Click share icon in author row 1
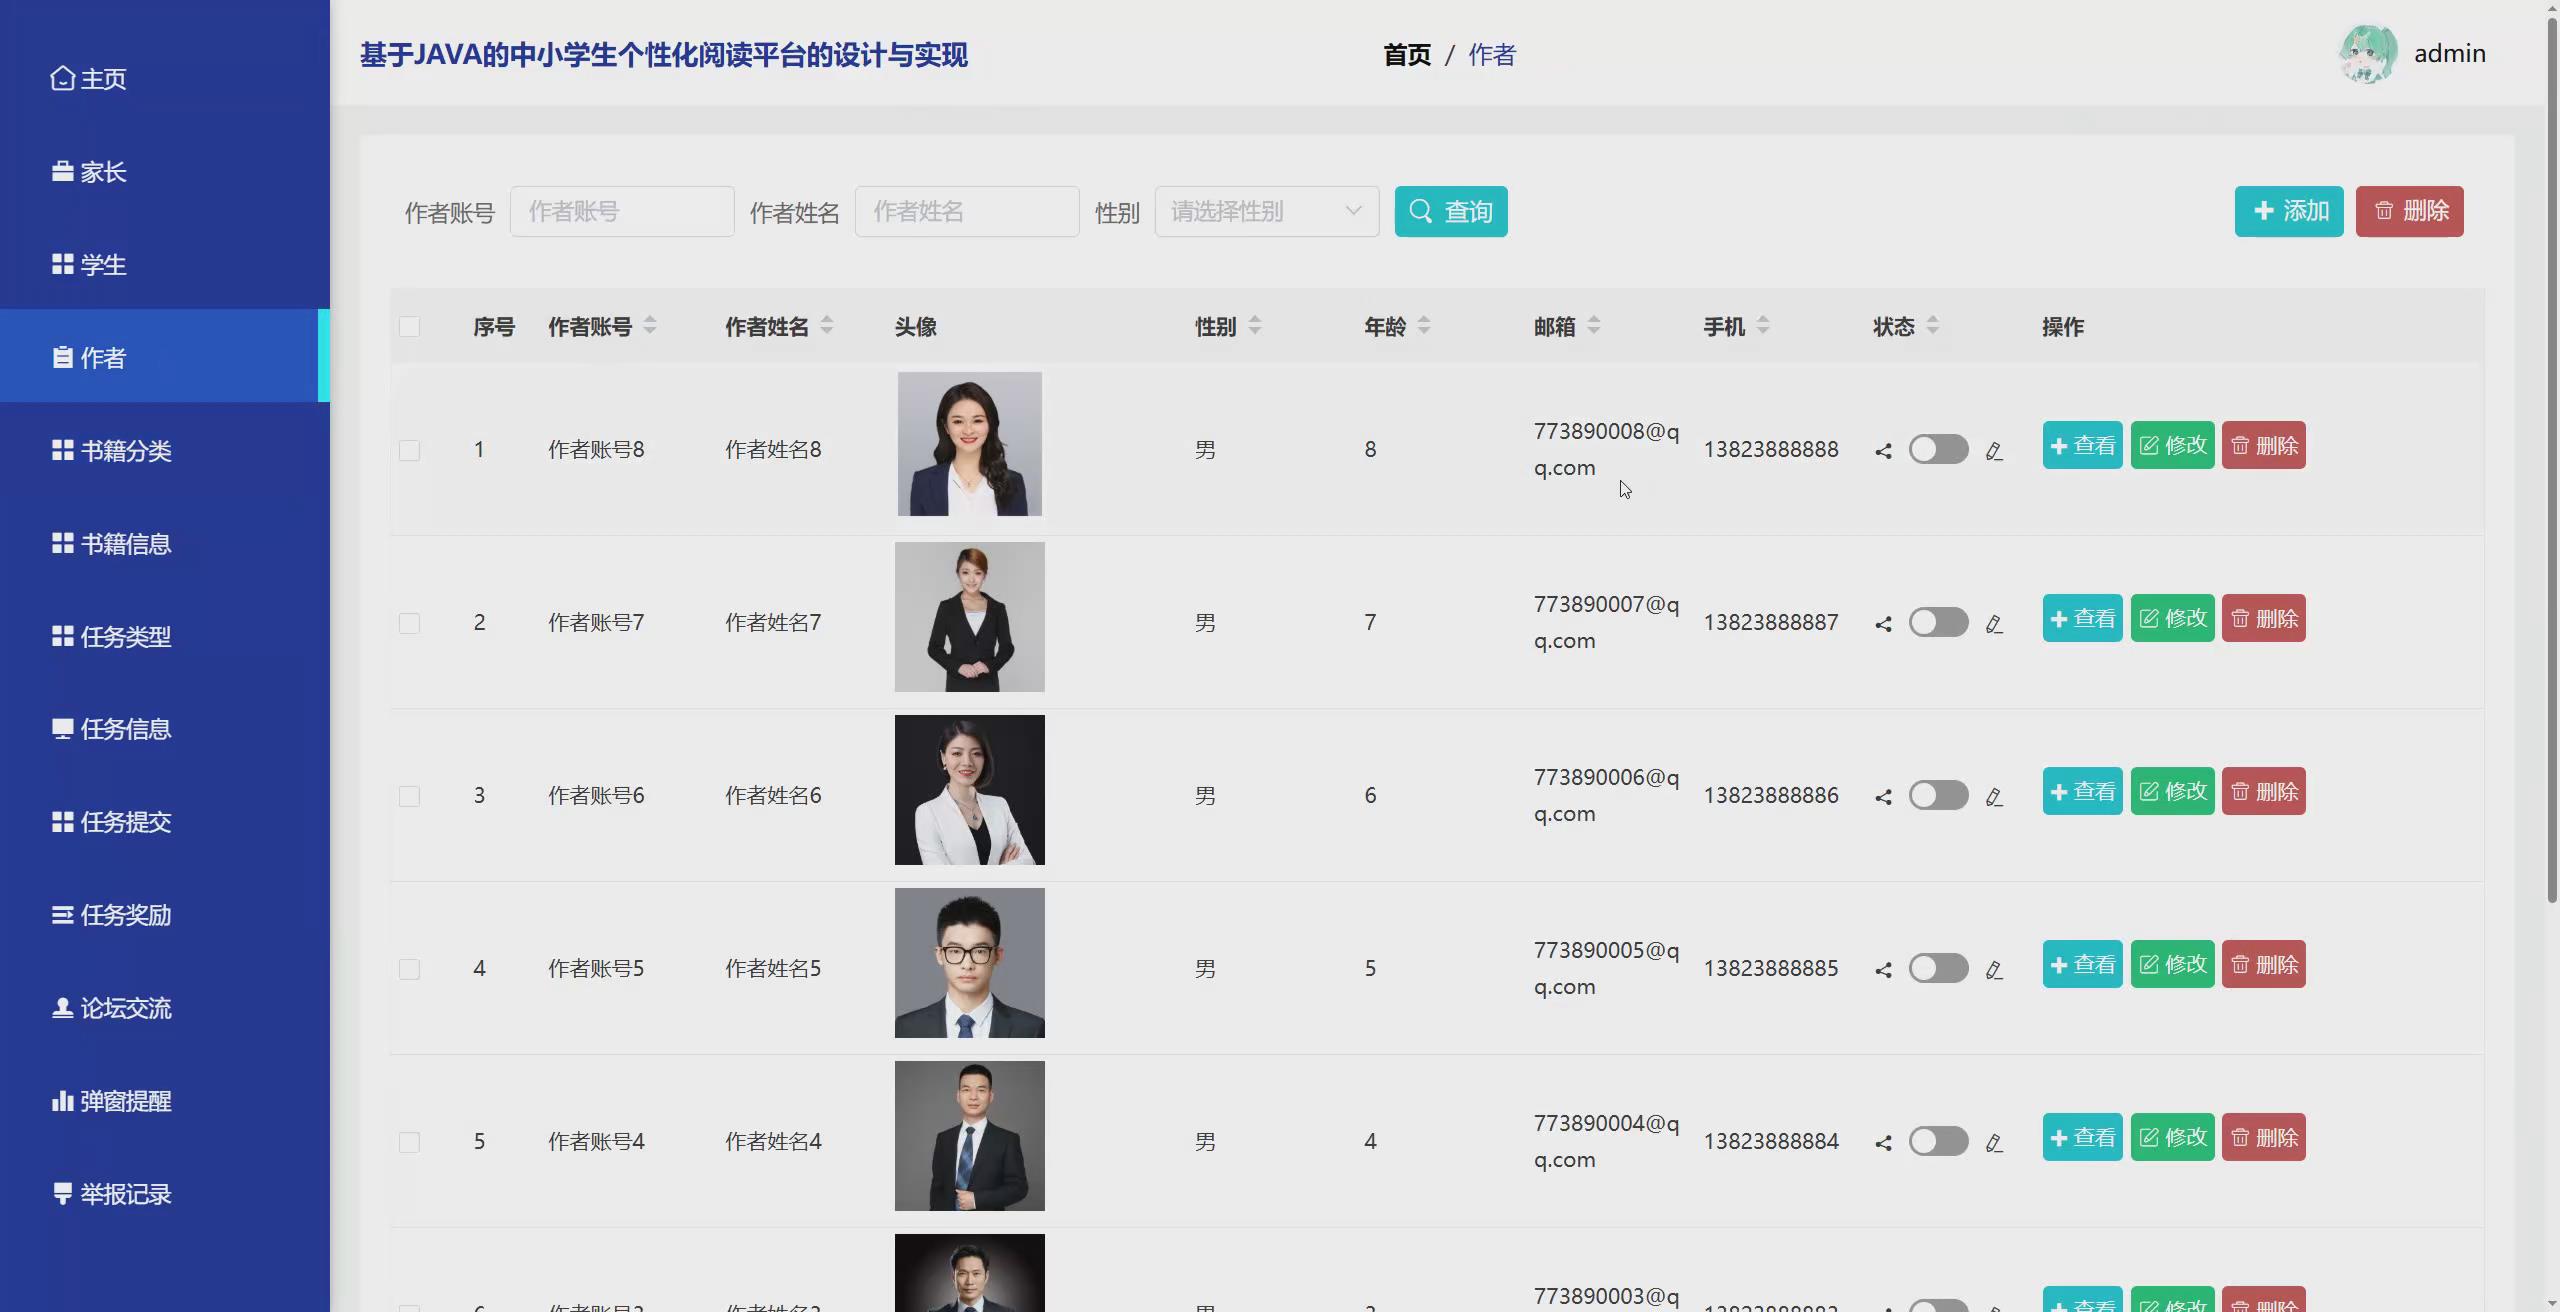Viewport: 2560px width, 1312px height. point(1883,451)
